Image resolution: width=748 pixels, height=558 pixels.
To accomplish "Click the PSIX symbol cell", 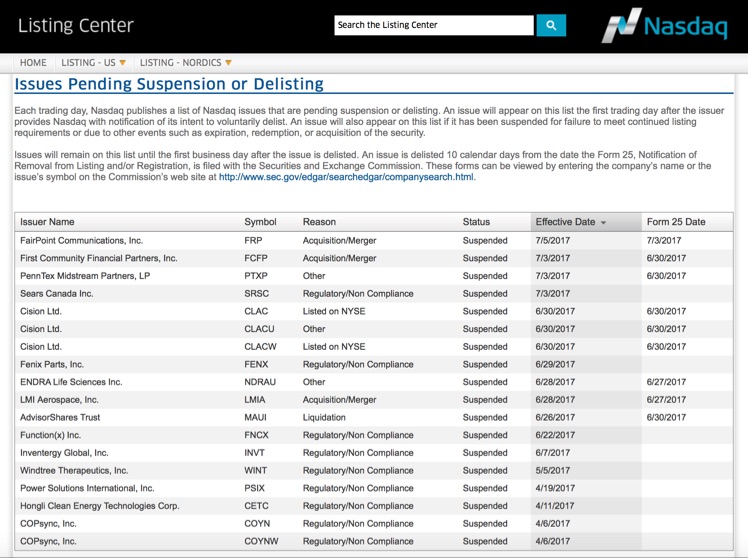I will 254,488.
